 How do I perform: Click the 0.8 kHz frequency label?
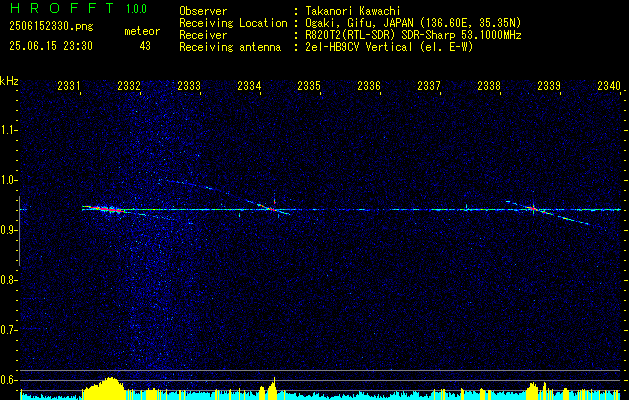click(x=8, y=280)
